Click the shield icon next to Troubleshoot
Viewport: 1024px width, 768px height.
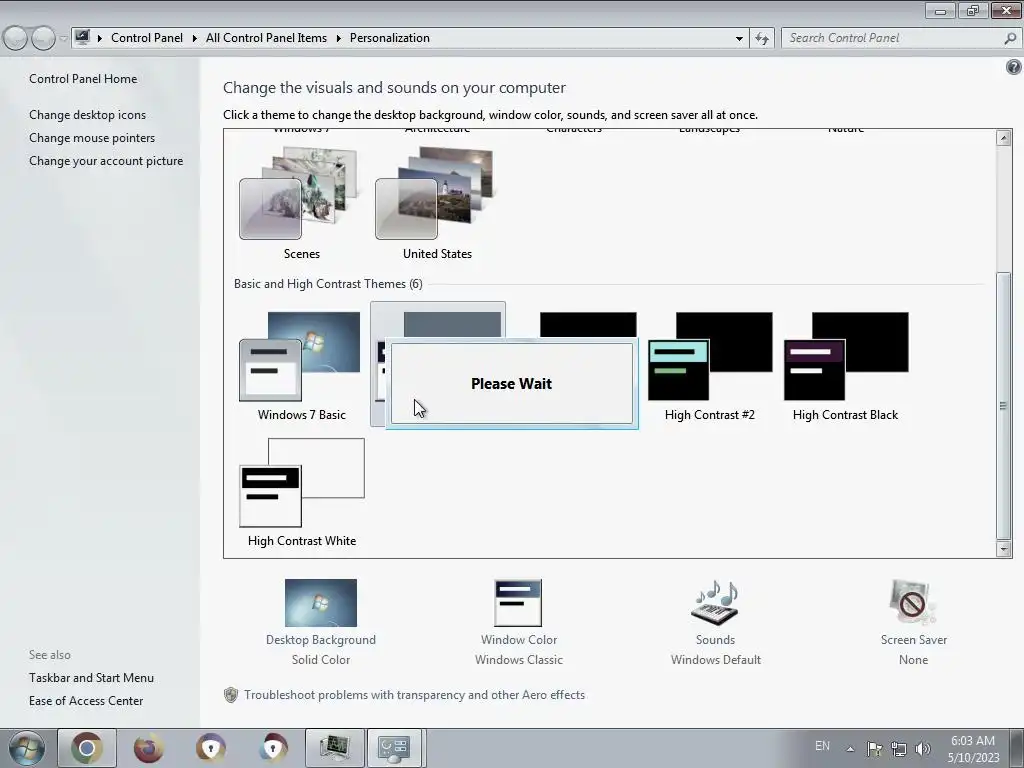(231, 695)
